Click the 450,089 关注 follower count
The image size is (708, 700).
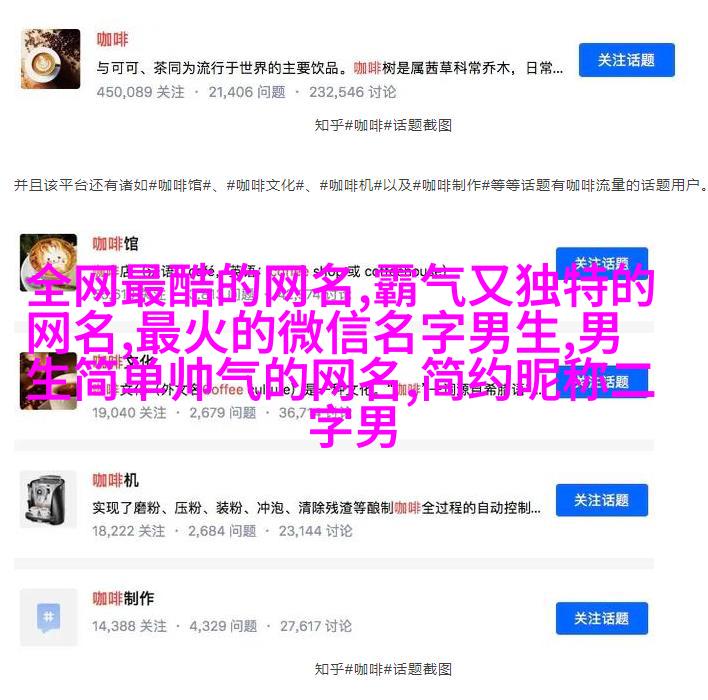[x=140, y=92]
